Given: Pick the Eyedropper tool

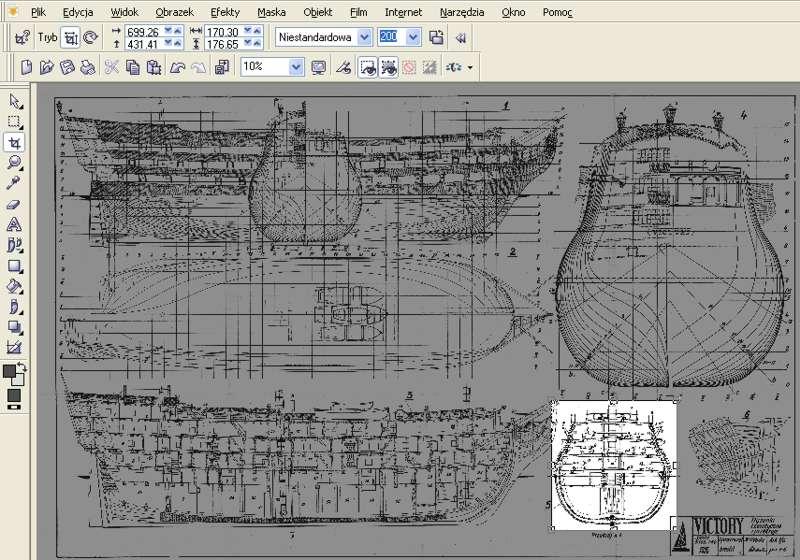Looking at the screenshot, I should (x=14, y=184).
